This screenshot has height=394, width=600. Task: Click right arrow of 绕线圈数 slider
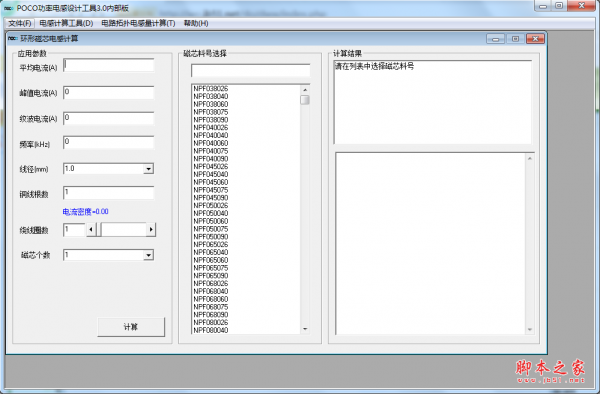click(x=151, y=230)
